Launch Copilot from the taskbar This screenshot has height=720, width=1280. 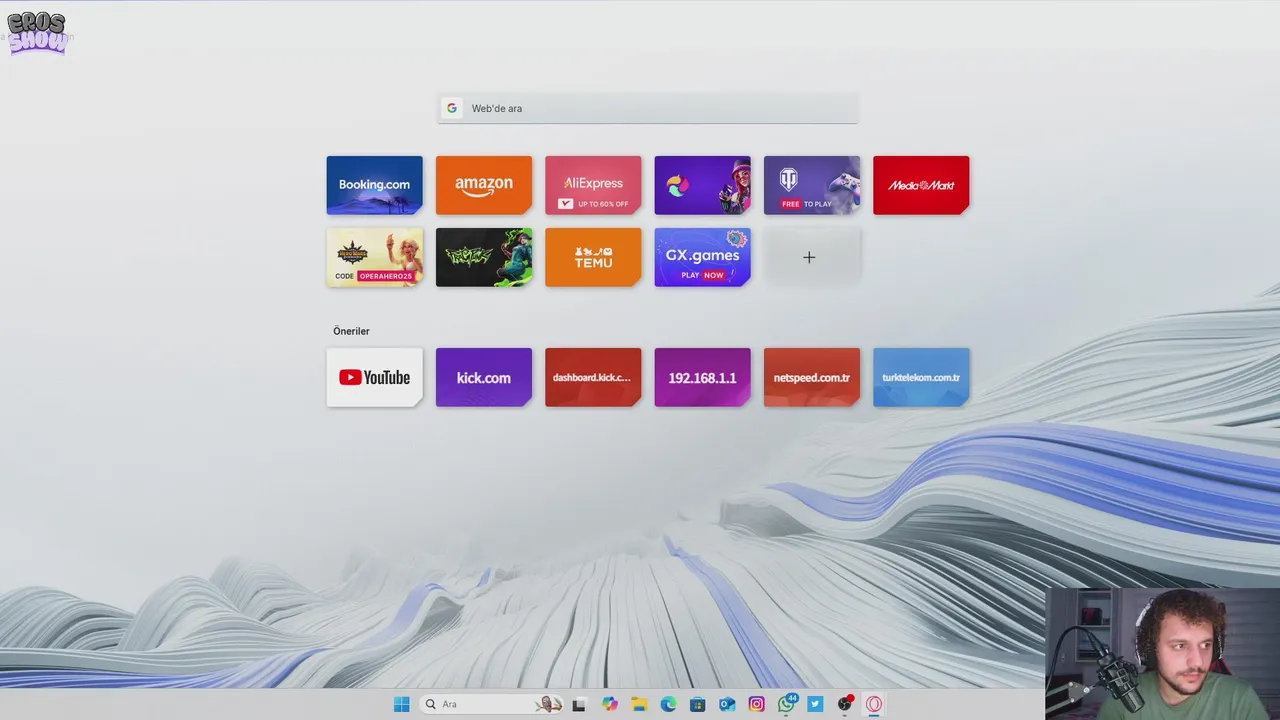[610, 704]
